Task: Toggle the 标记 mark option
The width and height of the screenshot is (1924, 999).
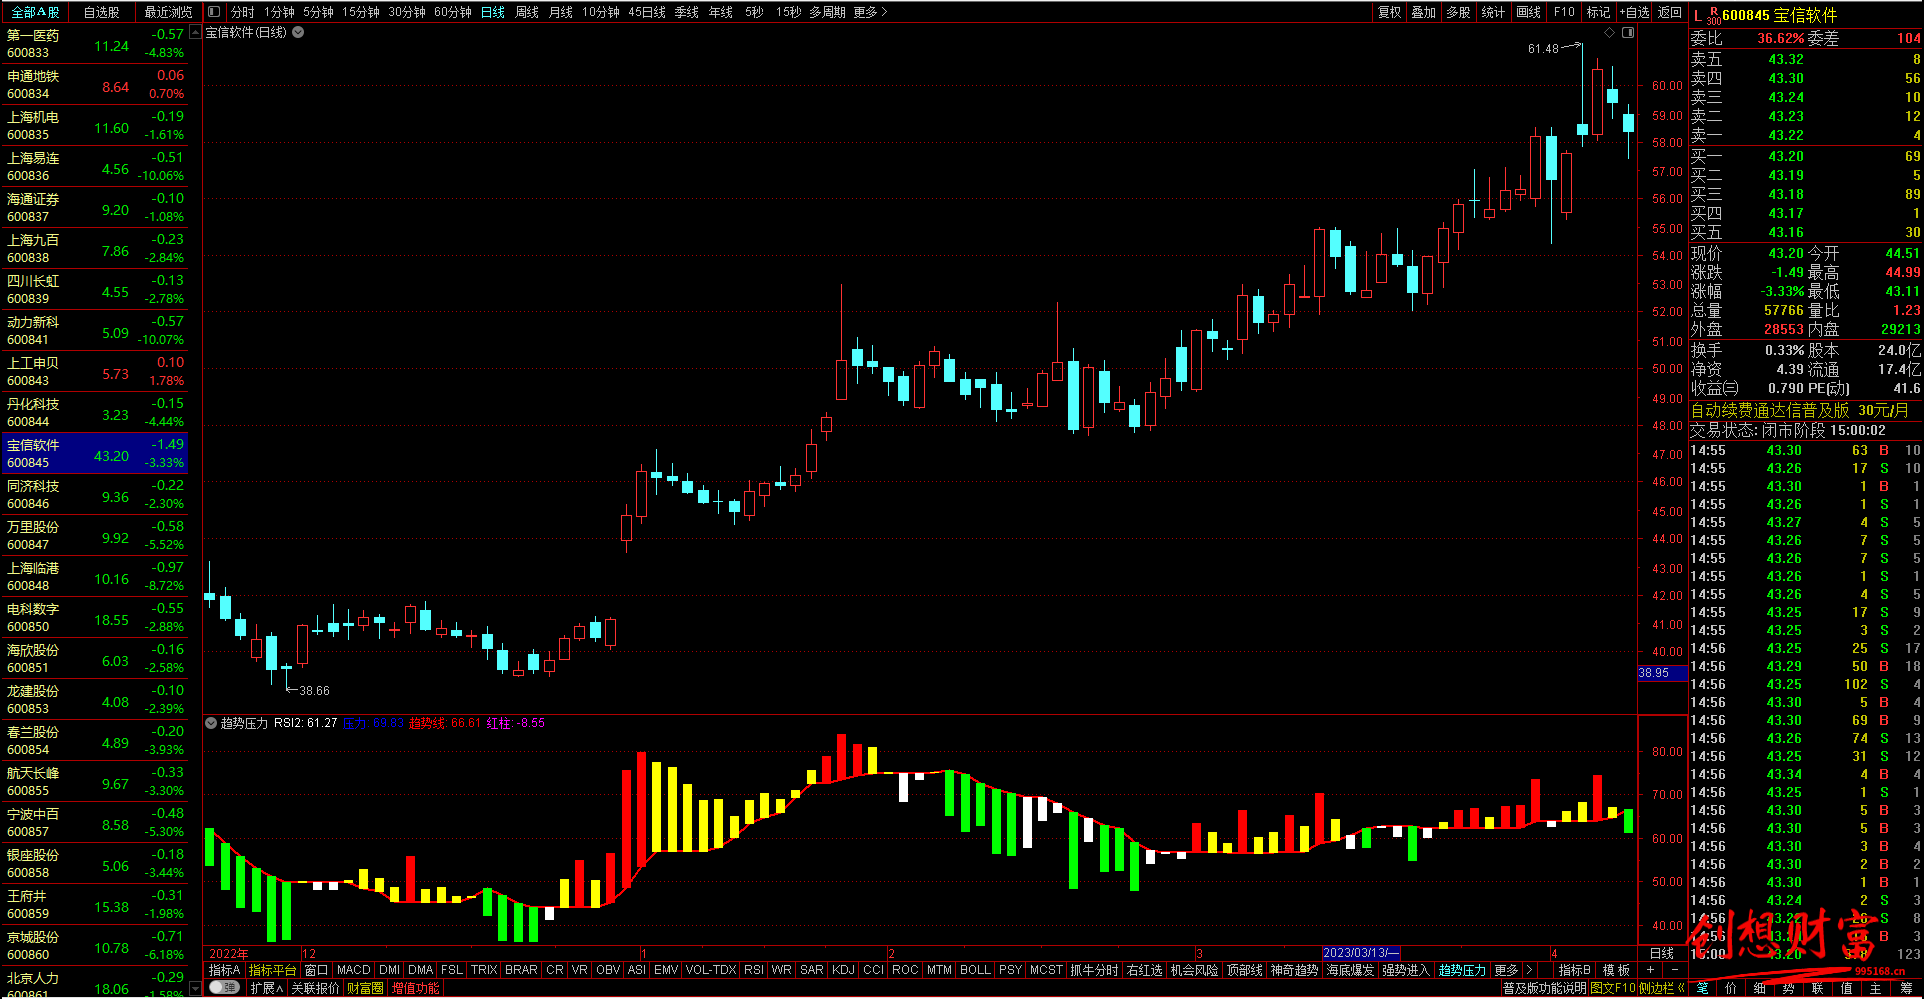Action: (x=1599, y=12)
